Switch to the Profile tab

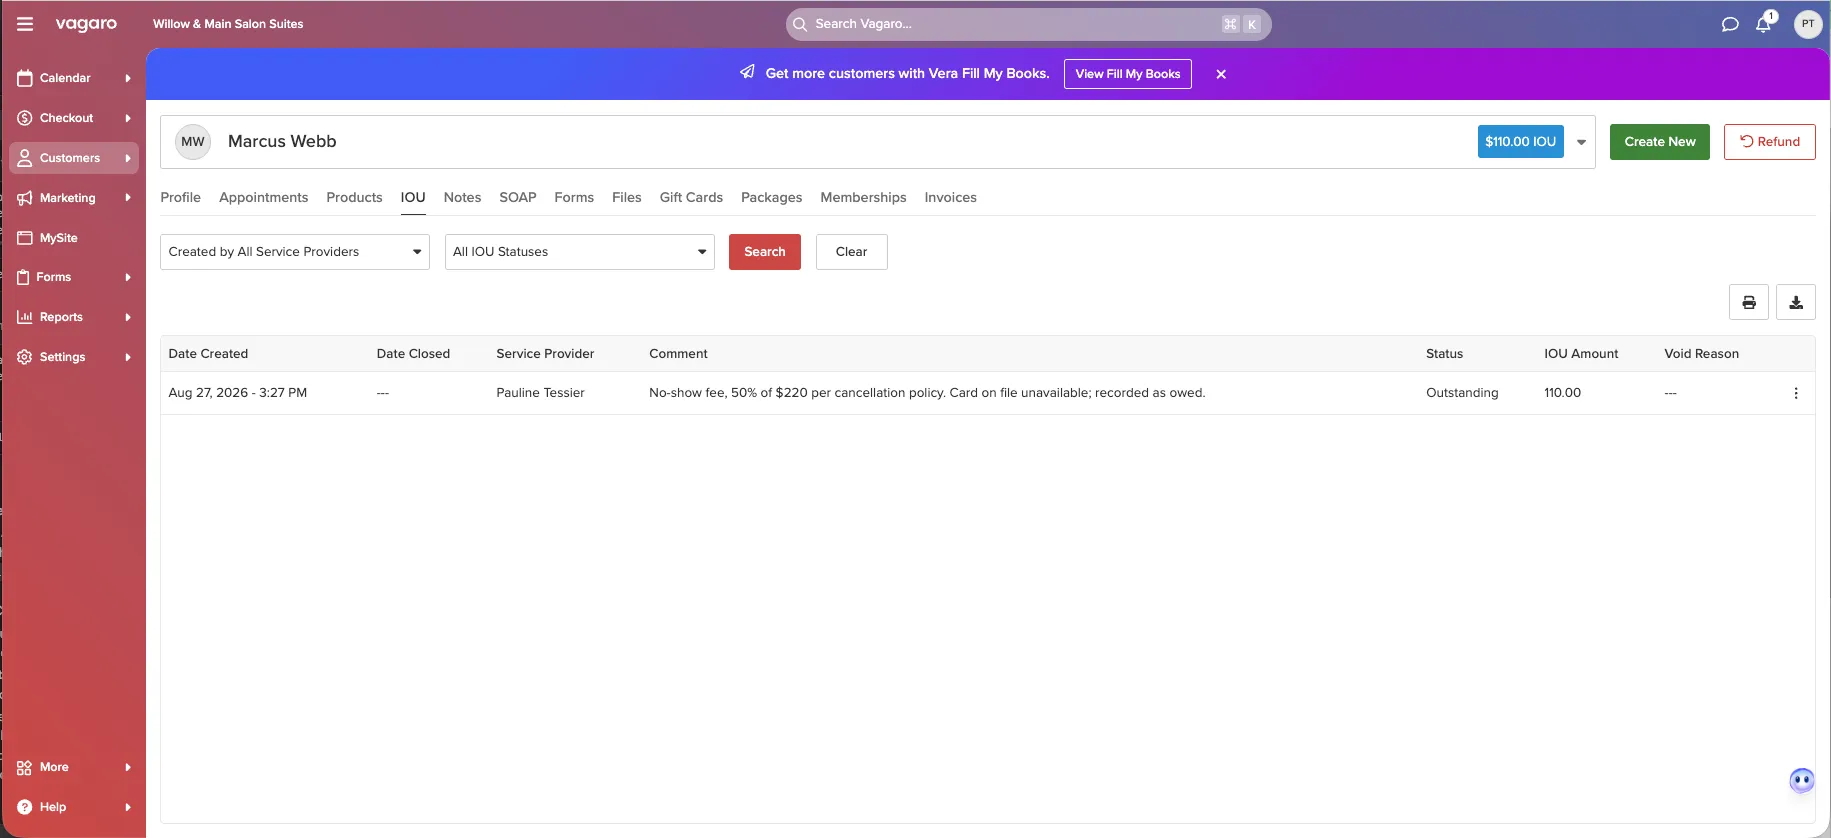click(x=180, y=198)
